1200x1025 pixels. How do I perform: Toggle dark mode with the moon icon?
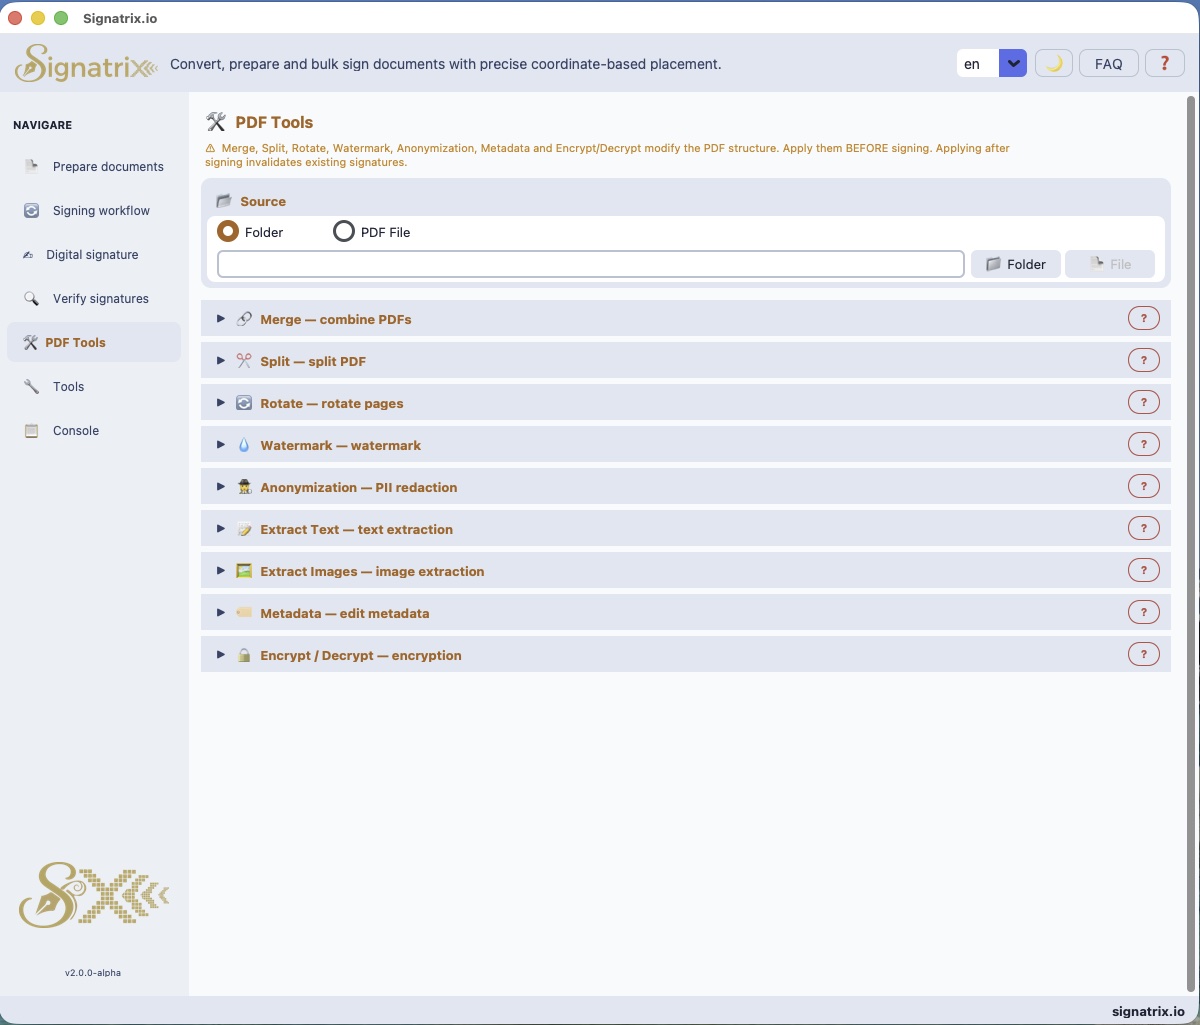(1053, 63)
